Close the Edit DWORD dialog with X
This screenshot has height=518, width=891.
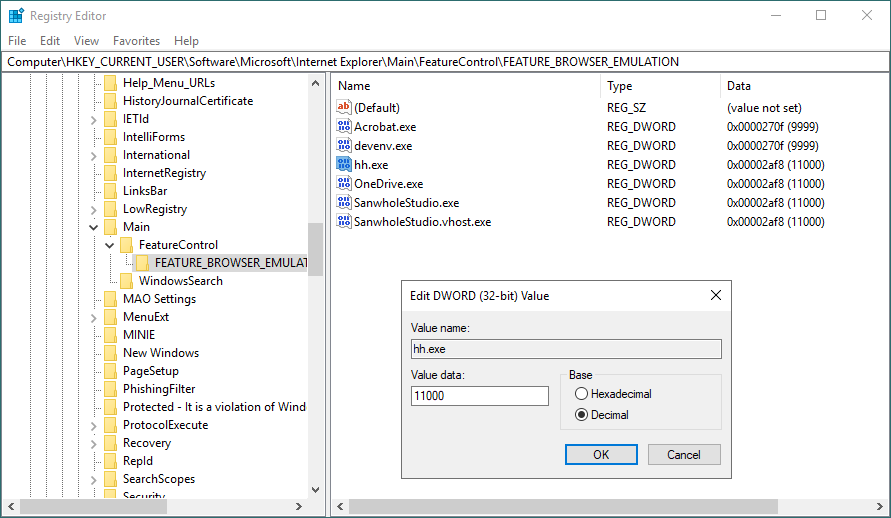point(715,296)
